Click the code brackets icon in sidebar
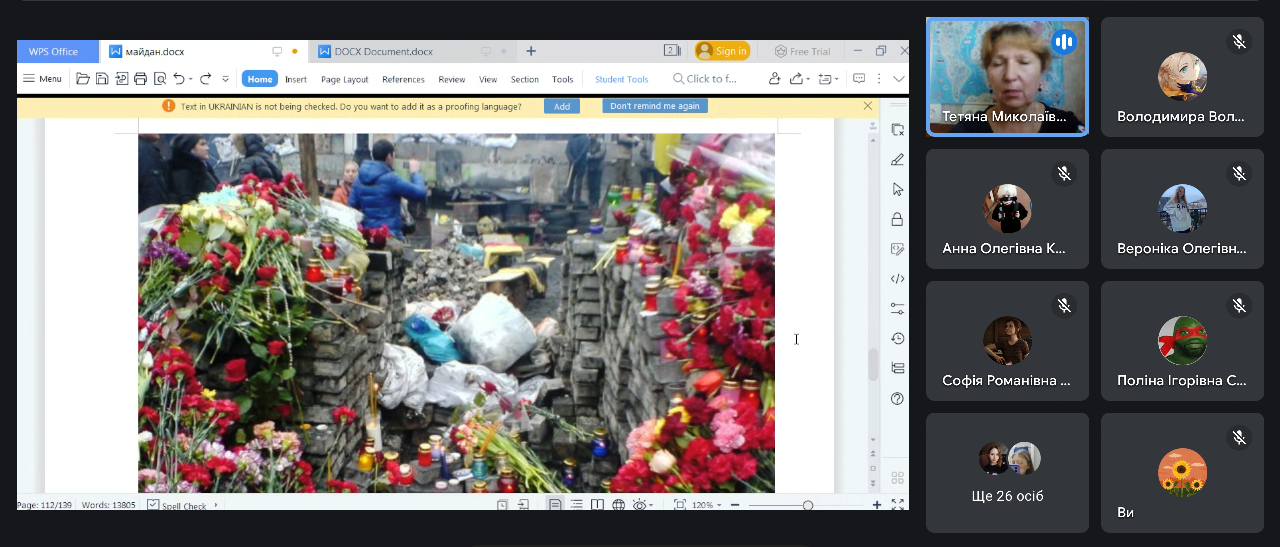1280x547 pixels. click(x=897, y=279)
